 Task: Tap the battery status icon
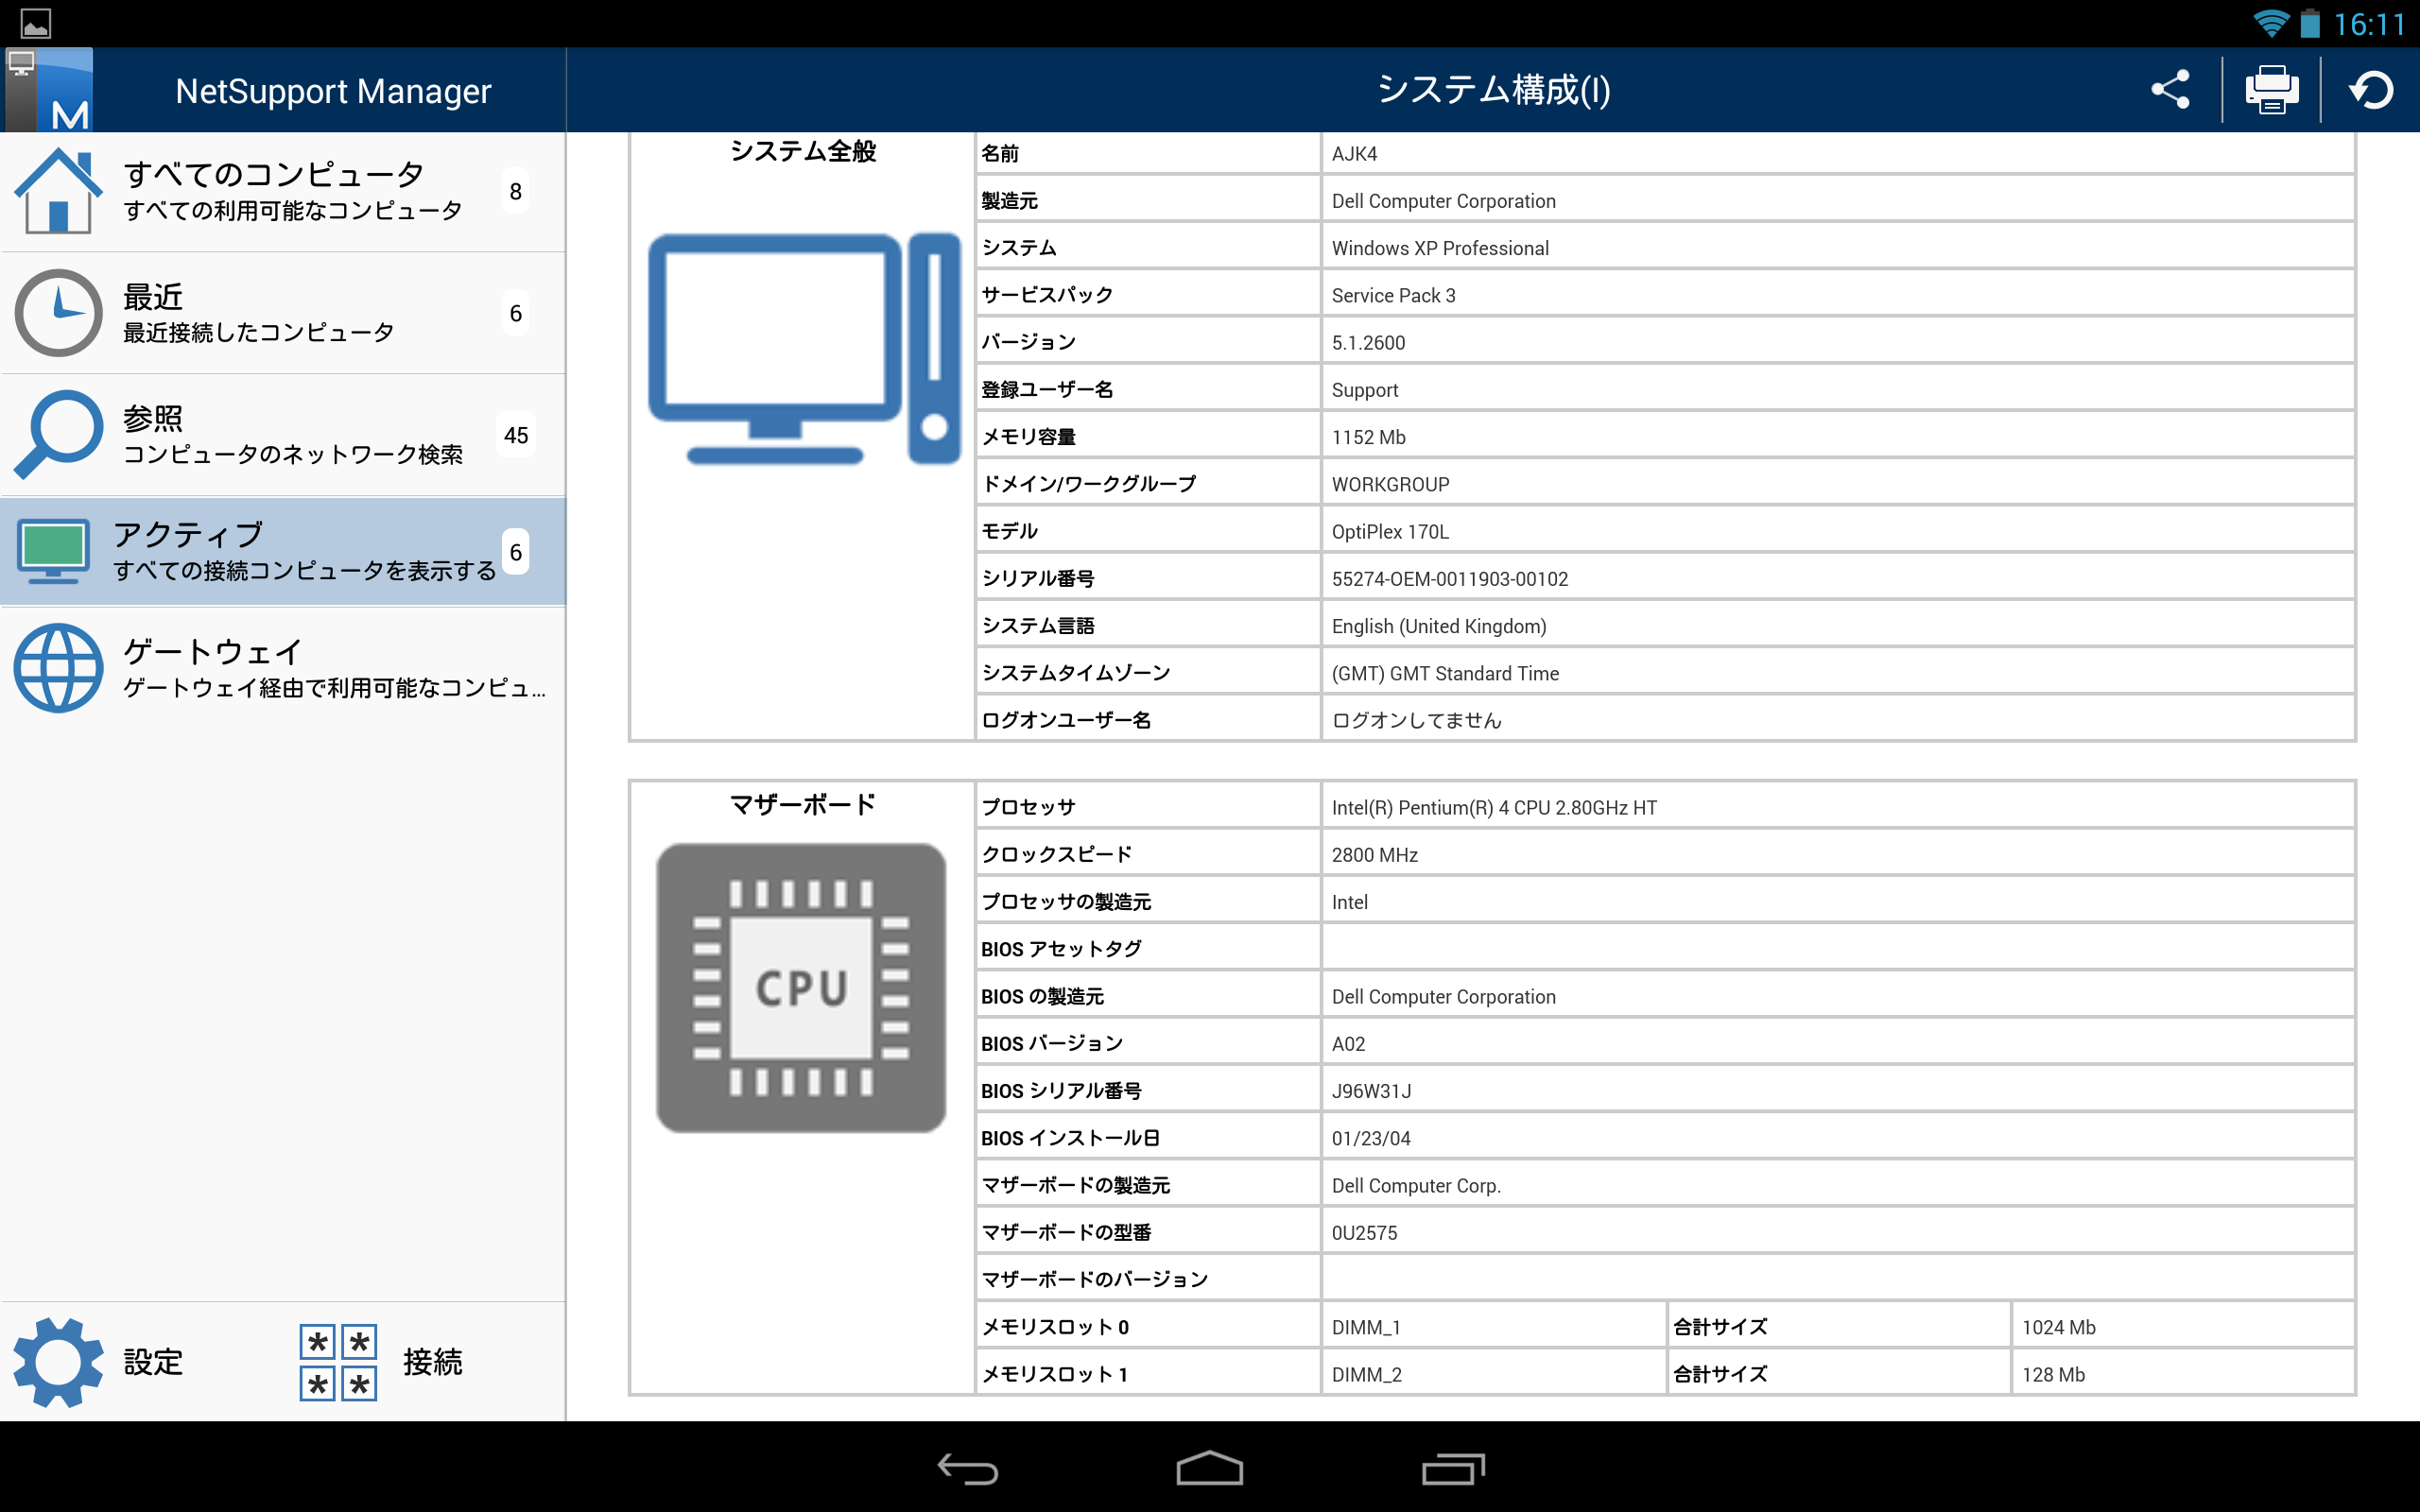tap(2310, 23)
